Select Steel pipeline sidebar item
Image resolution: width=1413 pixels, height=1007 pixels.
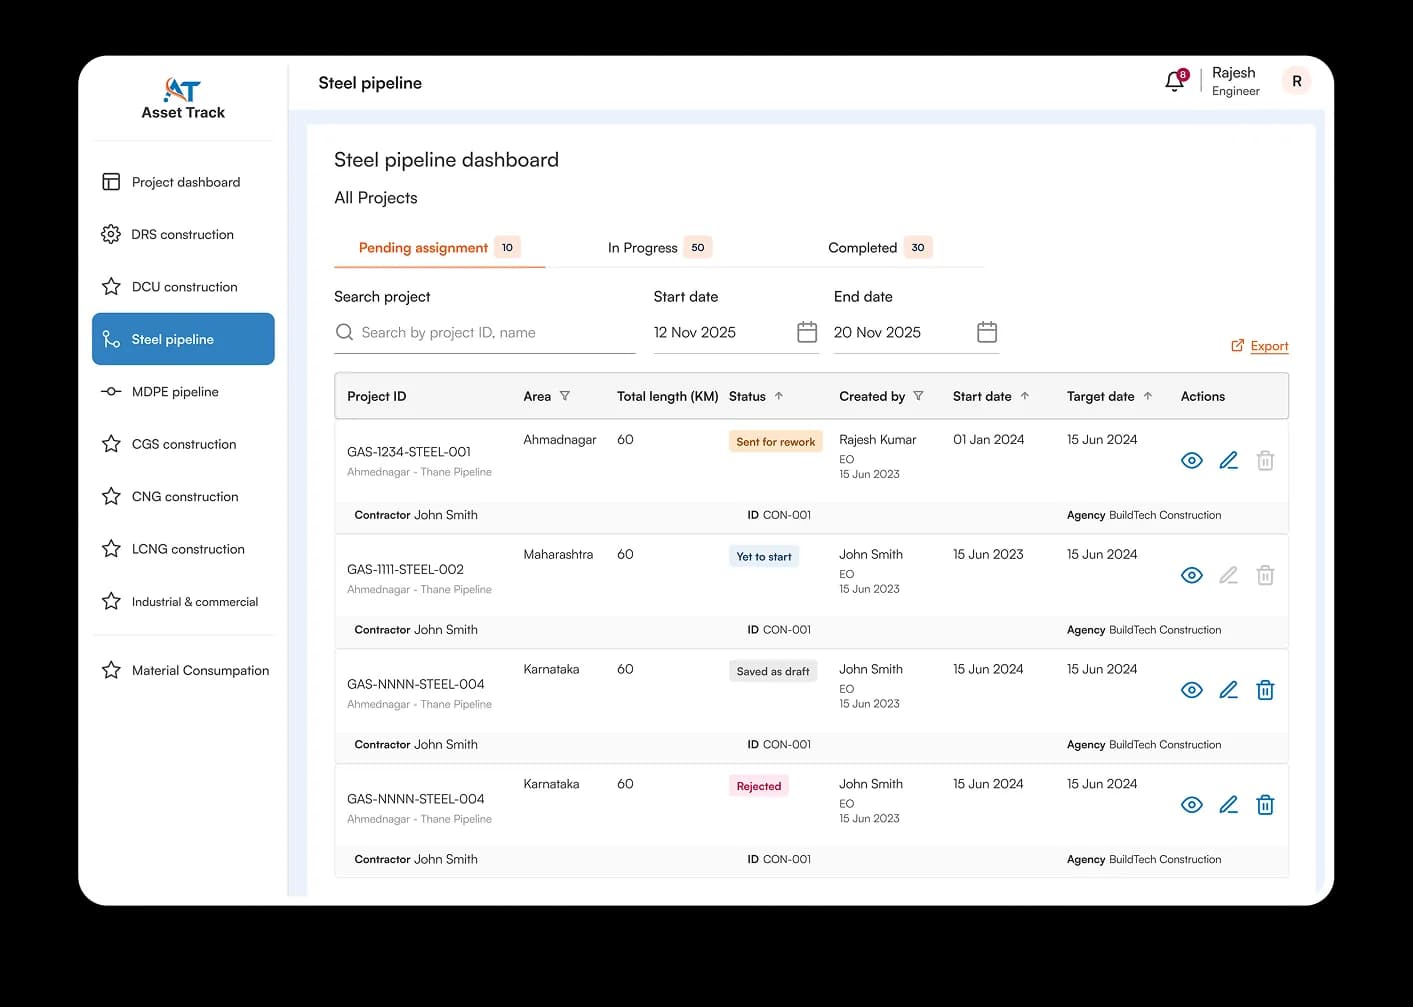pos(183,339)
